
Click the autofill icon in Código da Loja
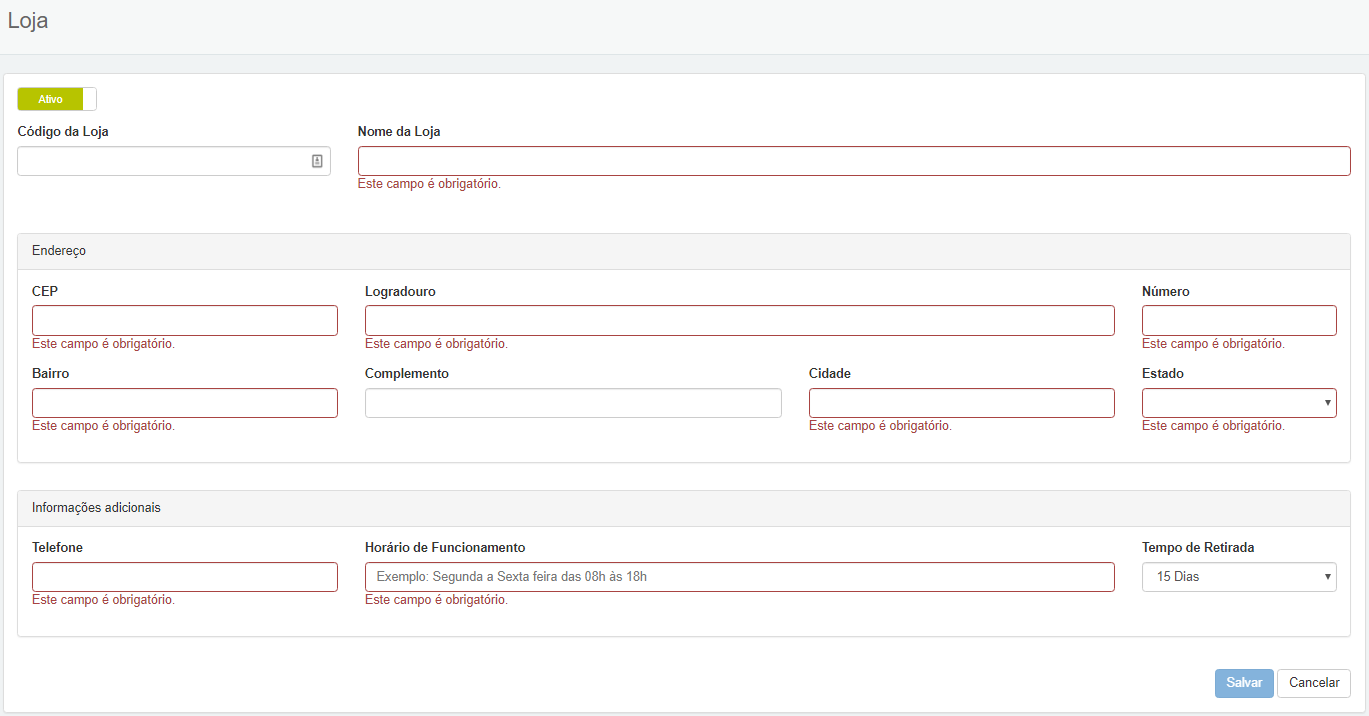pos(316,161)
